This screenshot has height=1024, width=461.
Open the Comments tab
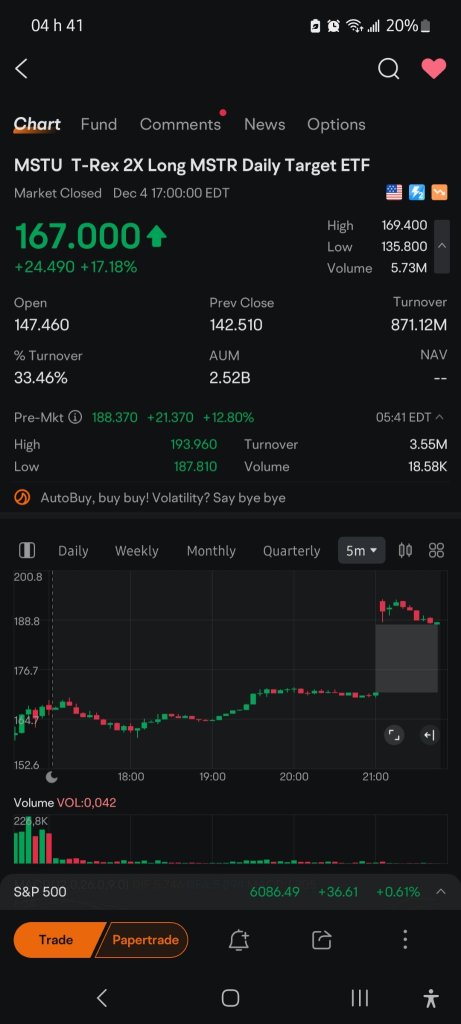click(x=180, y=124)
